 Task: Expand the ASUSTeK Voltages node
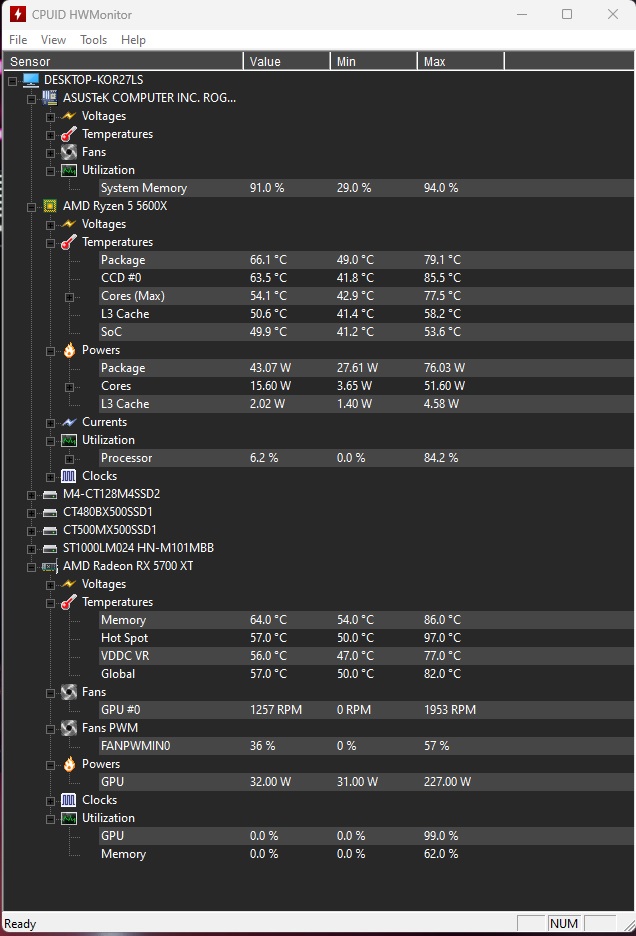[x=51, y=117]
